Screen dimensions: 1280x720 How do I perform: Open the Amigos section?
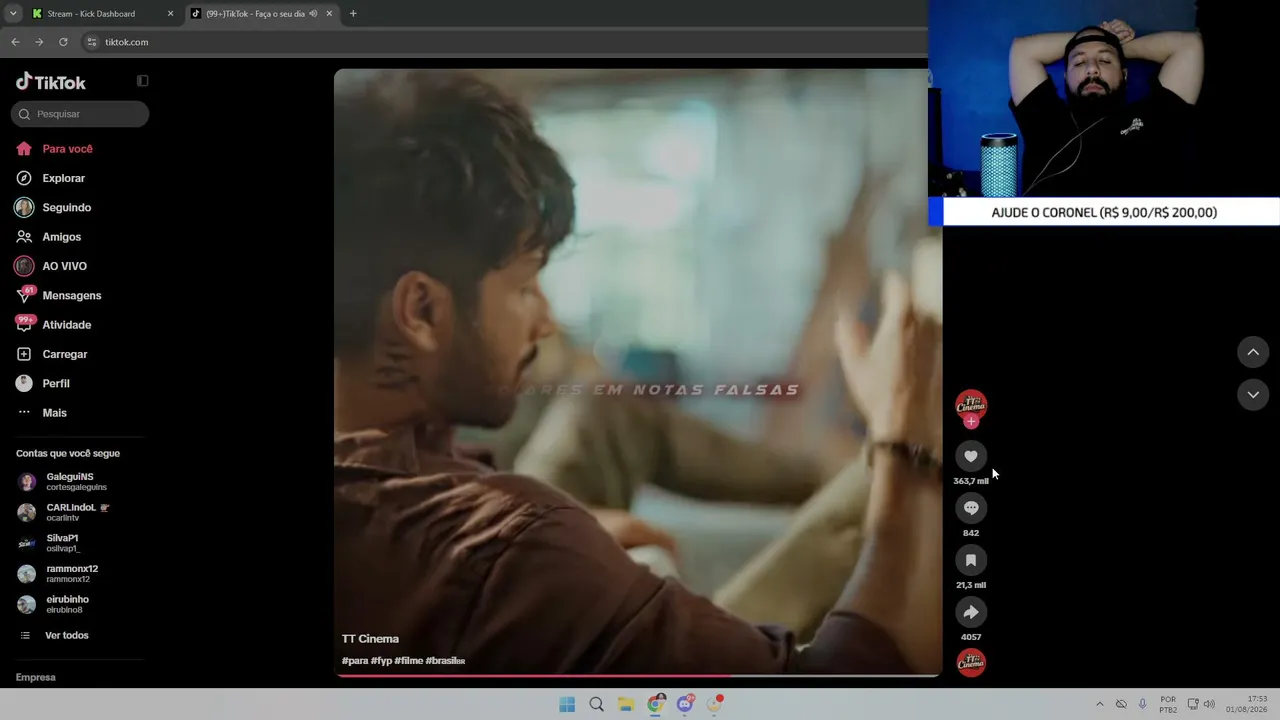(x=61, y=237)
